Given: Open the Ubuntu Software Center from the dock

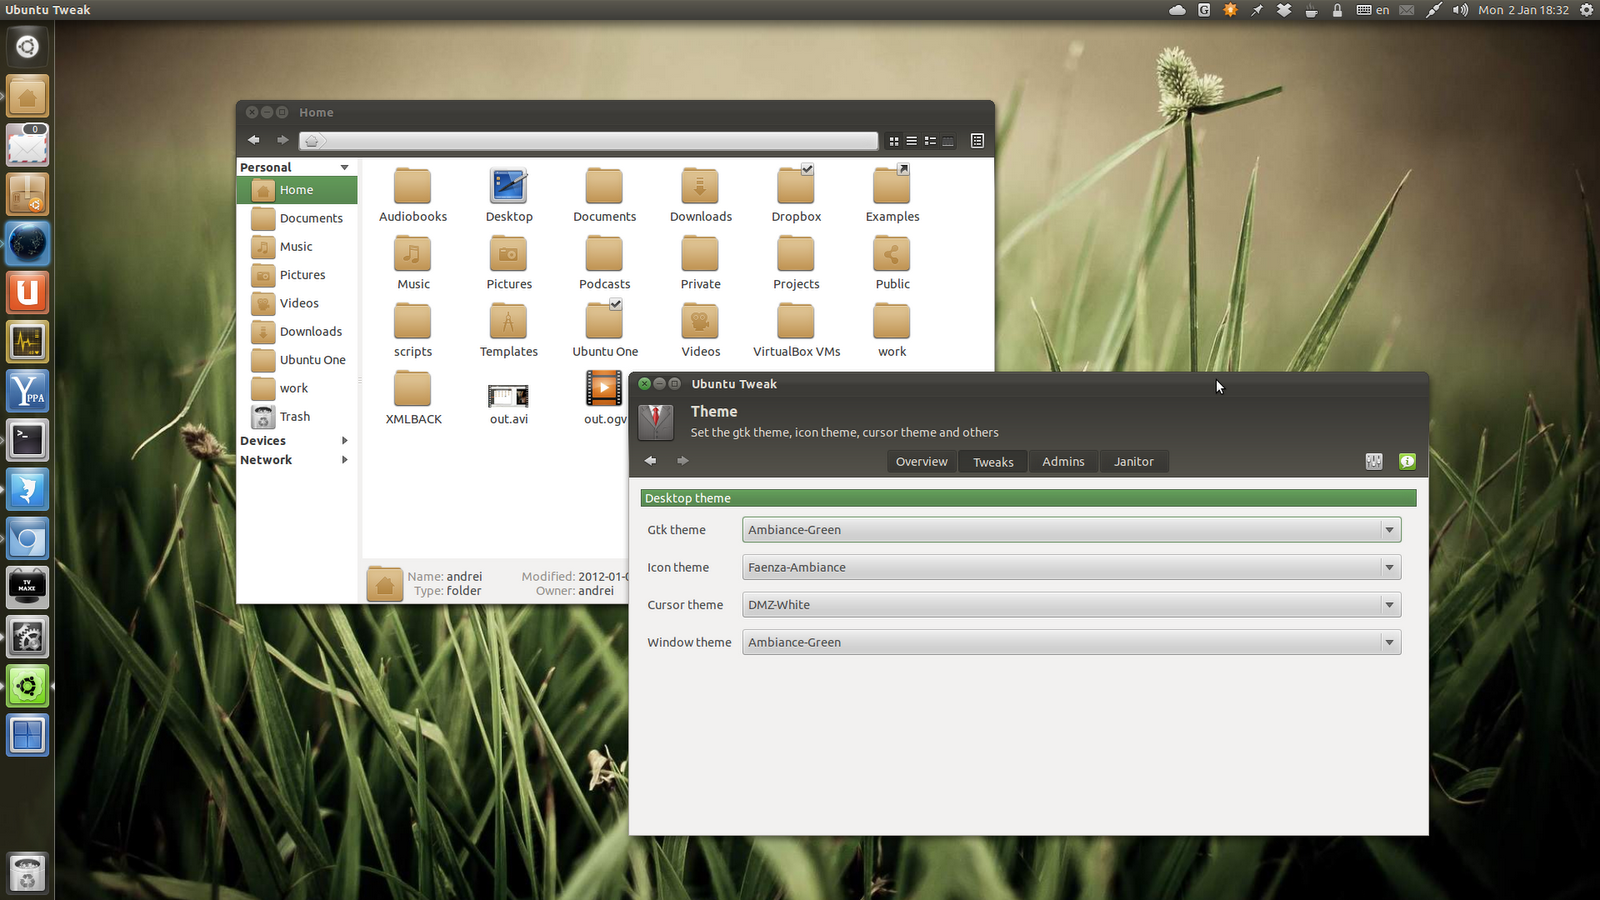Looking at the screenshot, I should point(27,194).
